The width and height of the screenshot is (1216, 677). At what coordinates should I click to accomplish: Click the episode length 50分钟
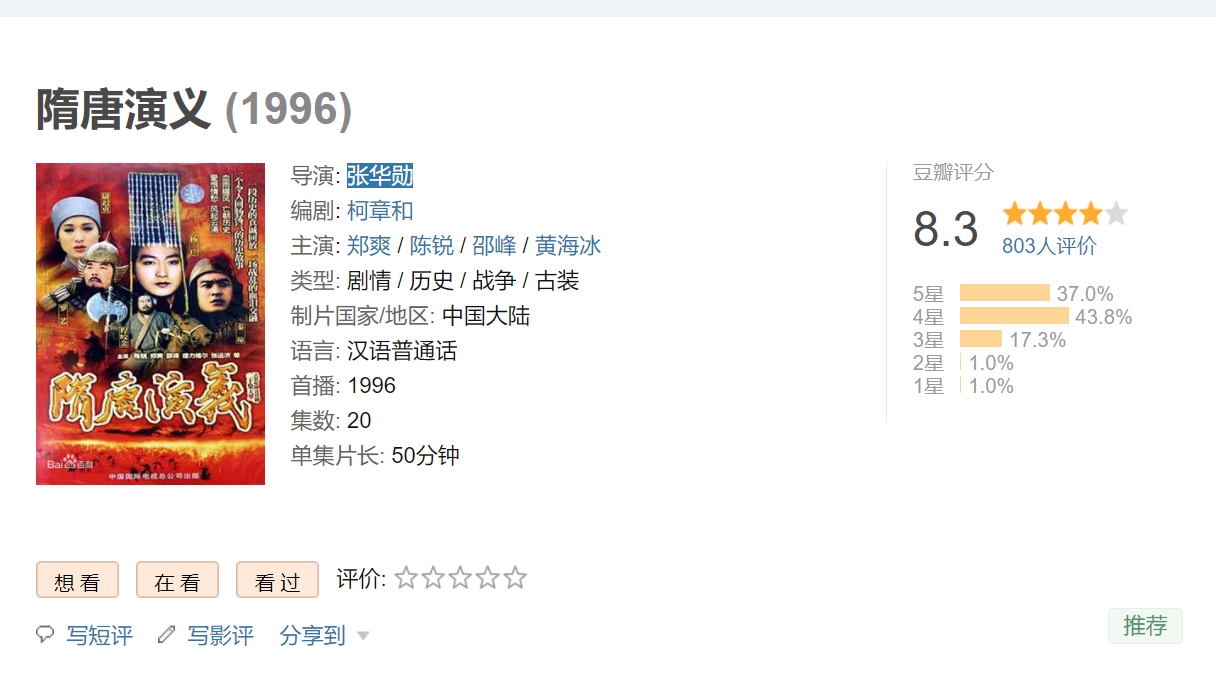pyautogui.click(x=426, y=456)
